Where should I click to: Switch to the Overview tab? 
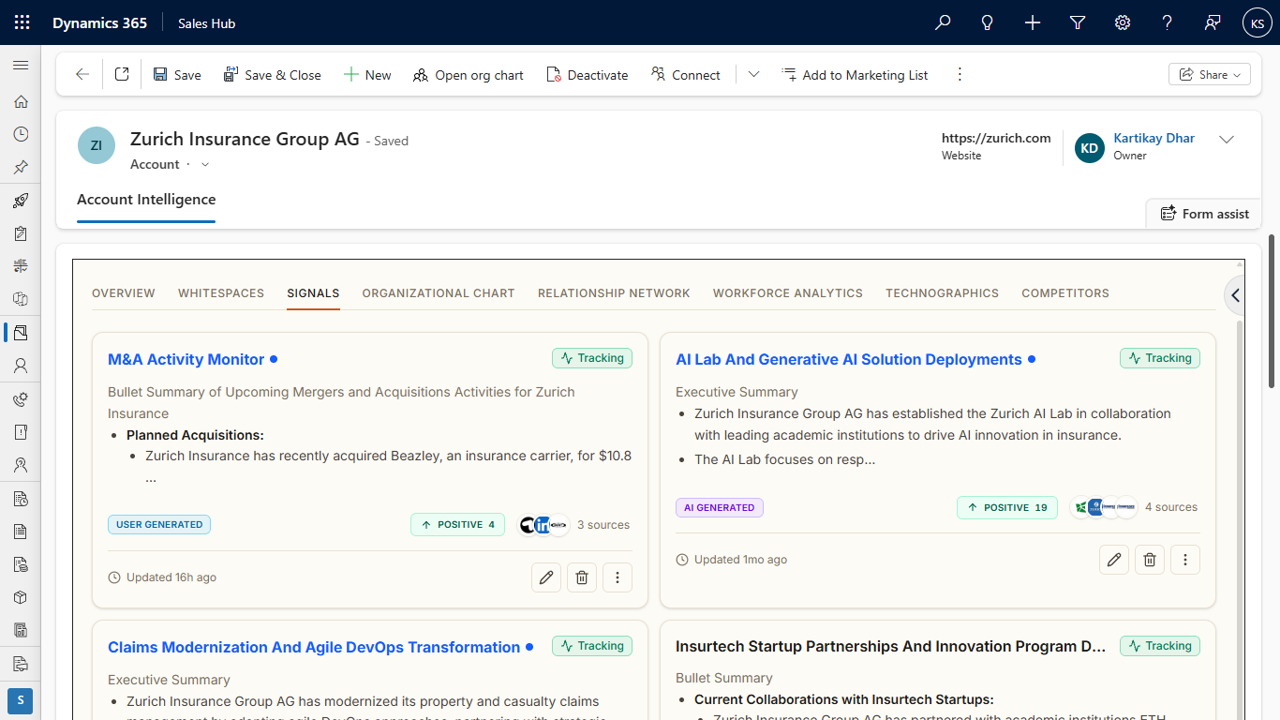(124, 293)
